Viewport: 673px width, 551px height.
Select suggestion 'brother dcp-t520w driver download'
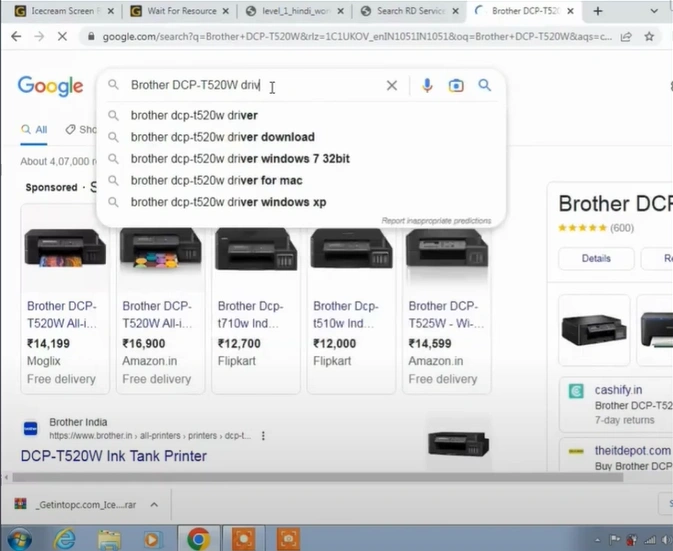click(x=222, y=137)
